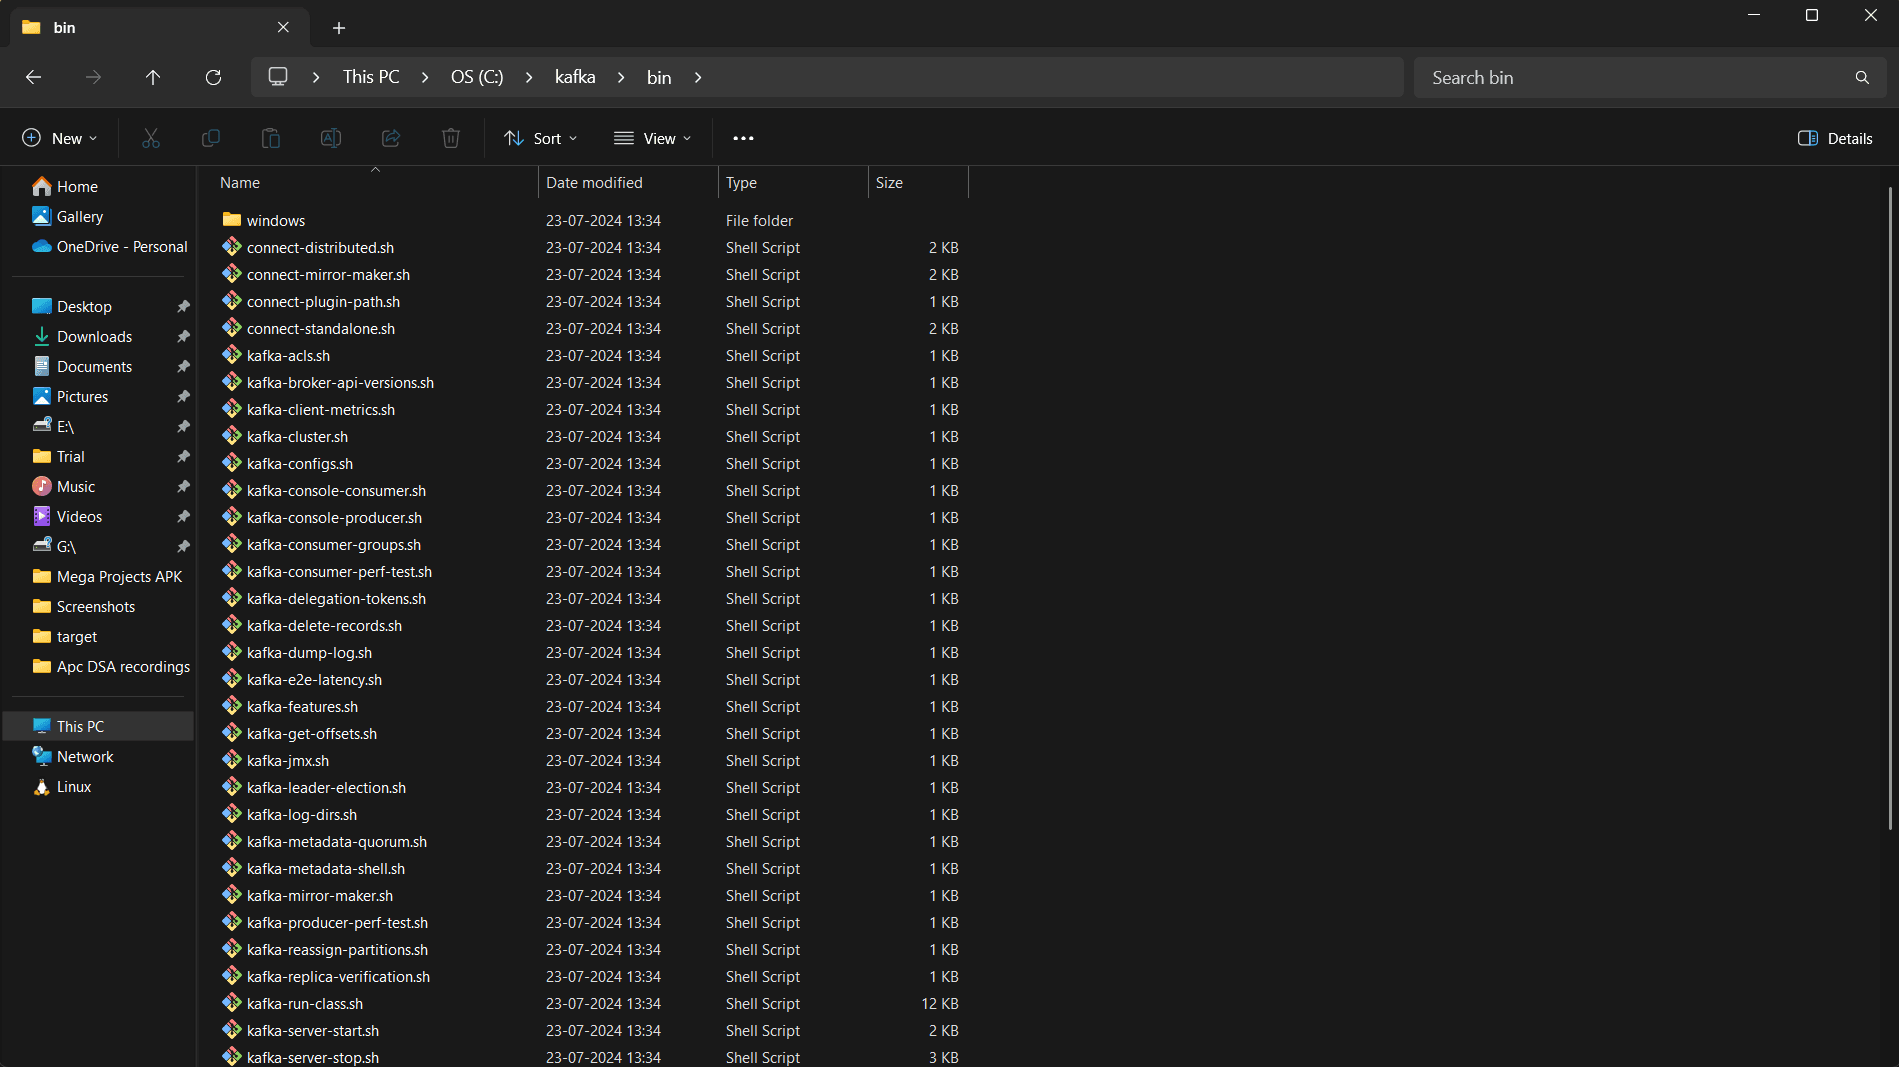Click the Forward navigation arrow
1899x1067 pixels.
click(x=93, y=77)
